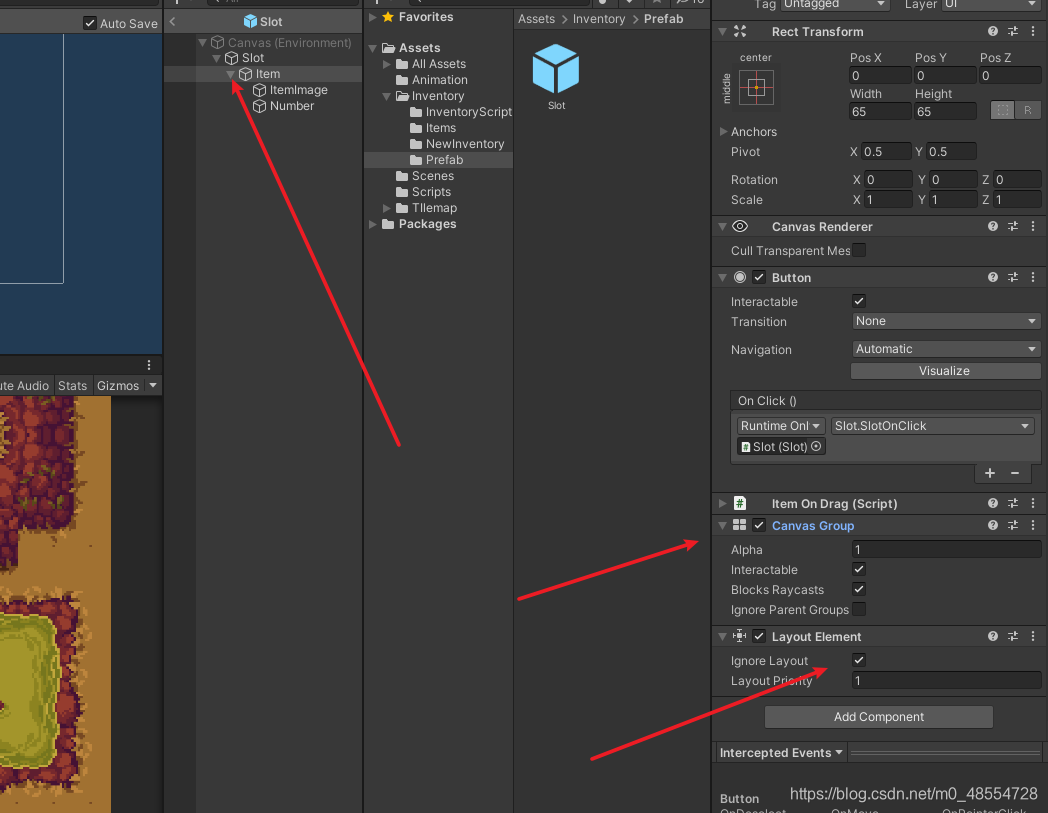The width and height of the screenshot is (1048, 813).
Task: Expand the Packages folder
Action: [x=373, y=224]
